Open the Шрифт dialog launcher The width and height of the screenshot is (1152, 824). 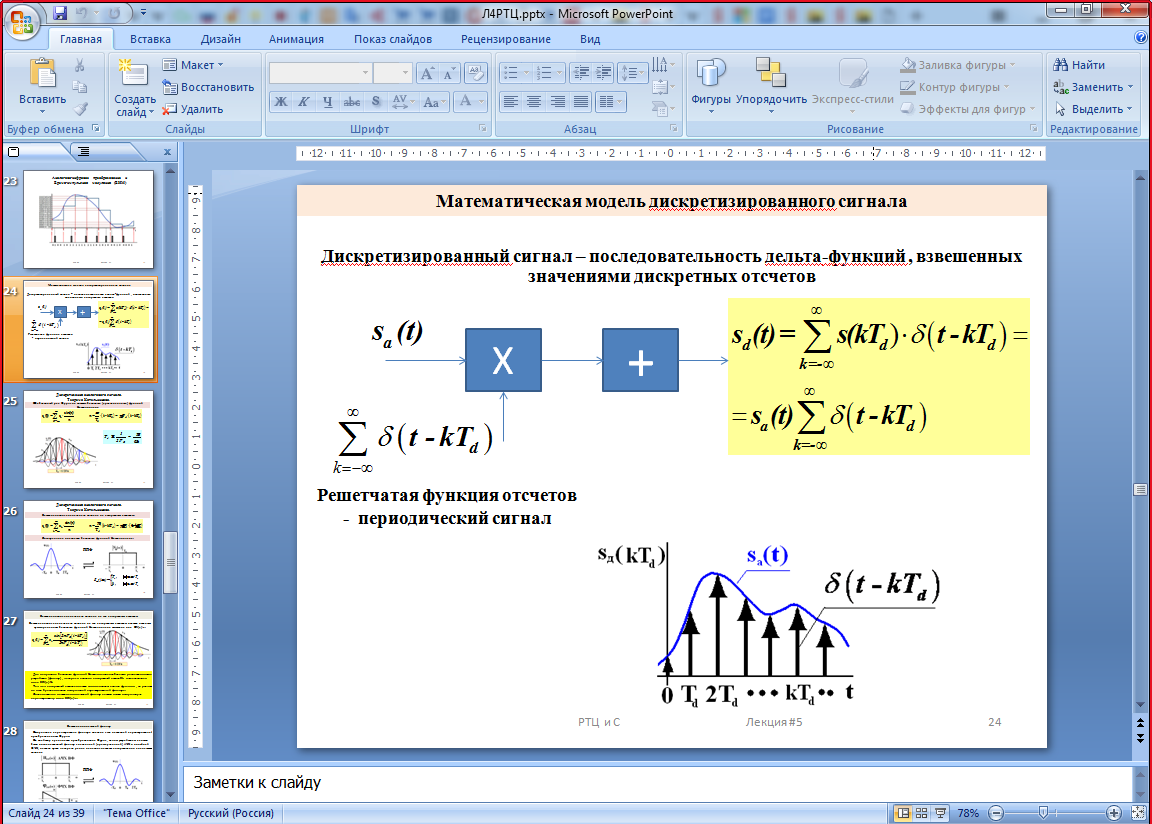[483, 129]
